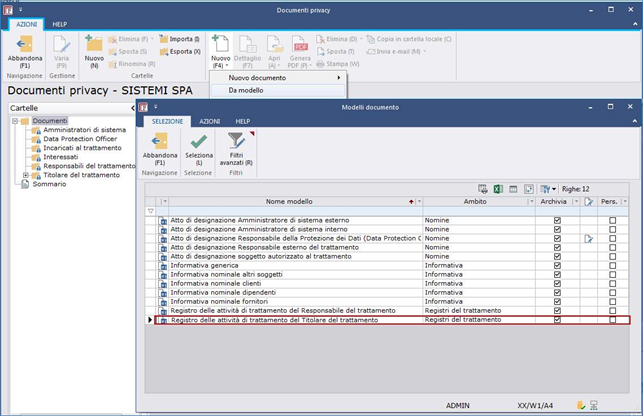
Task: Click Nuovo (F4) document icon
Action: coord(221,44)
